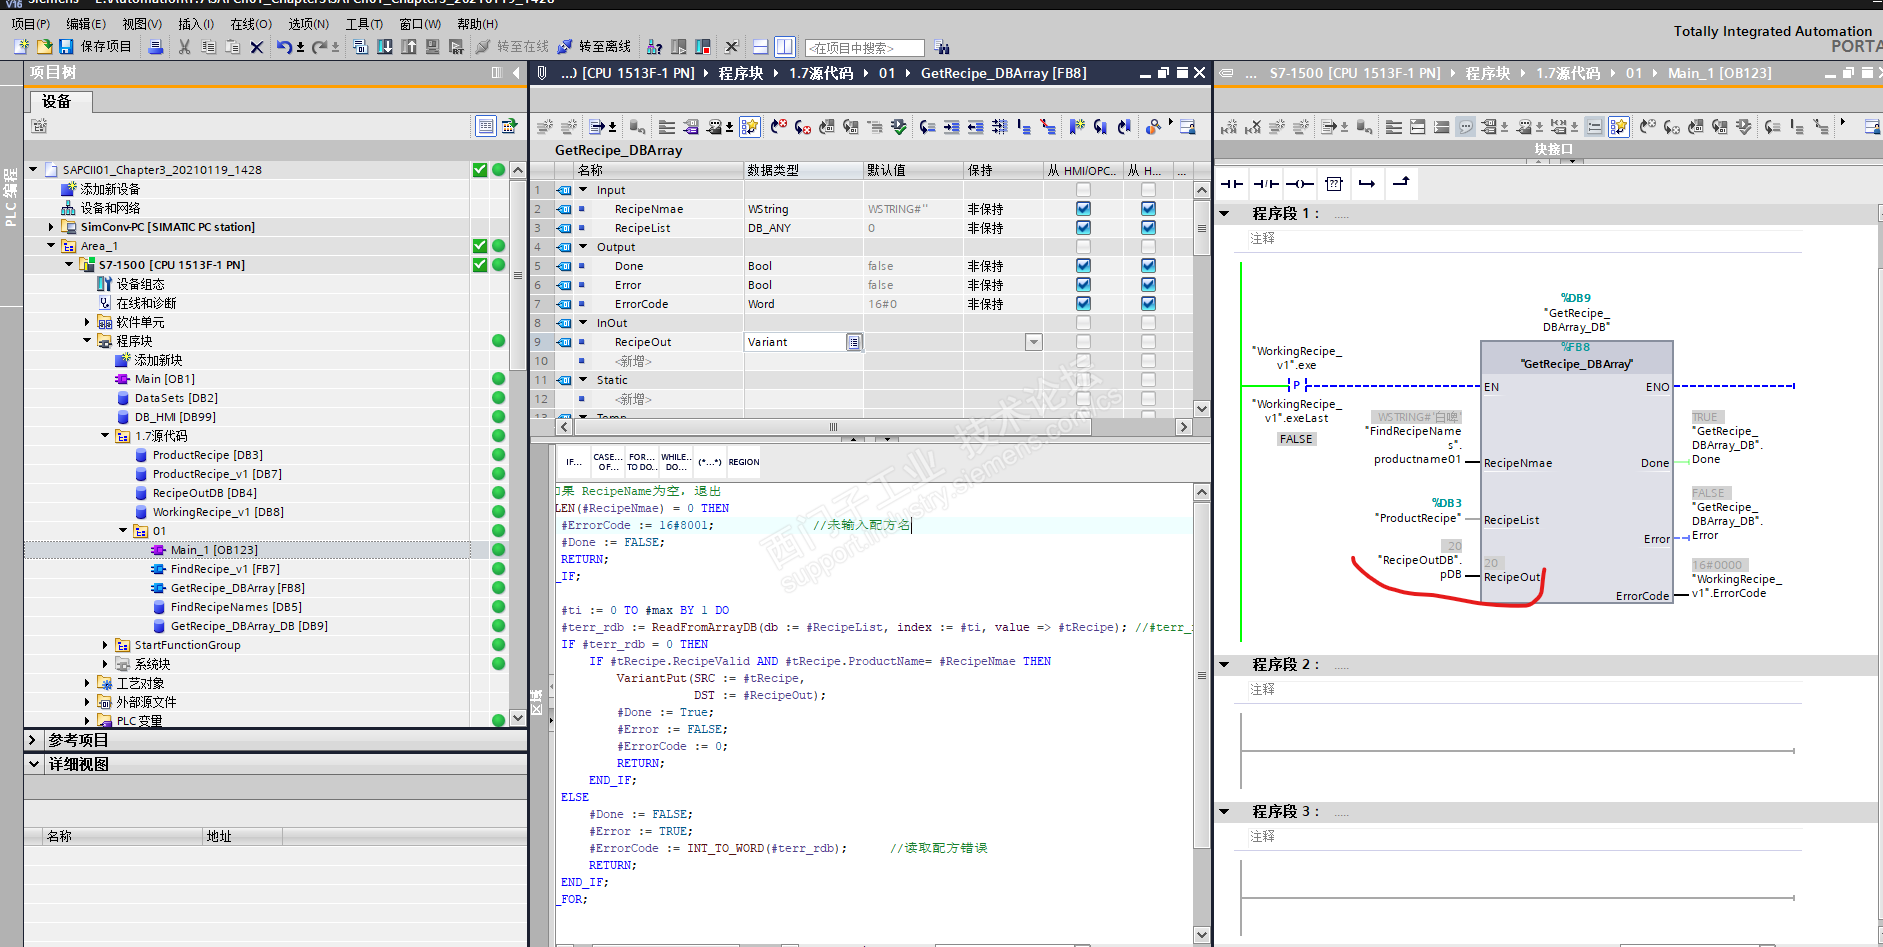Click the print icon in main toolbar
Screen dimensions: 1883x947
(x=155, y=47)
